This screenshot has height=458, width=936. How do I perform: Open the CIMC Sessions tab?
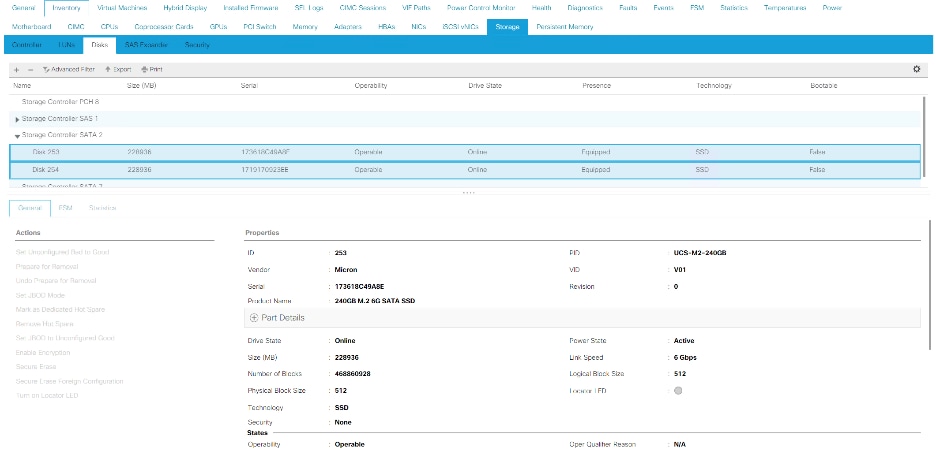pyautogui.click(x=362, y=8)
